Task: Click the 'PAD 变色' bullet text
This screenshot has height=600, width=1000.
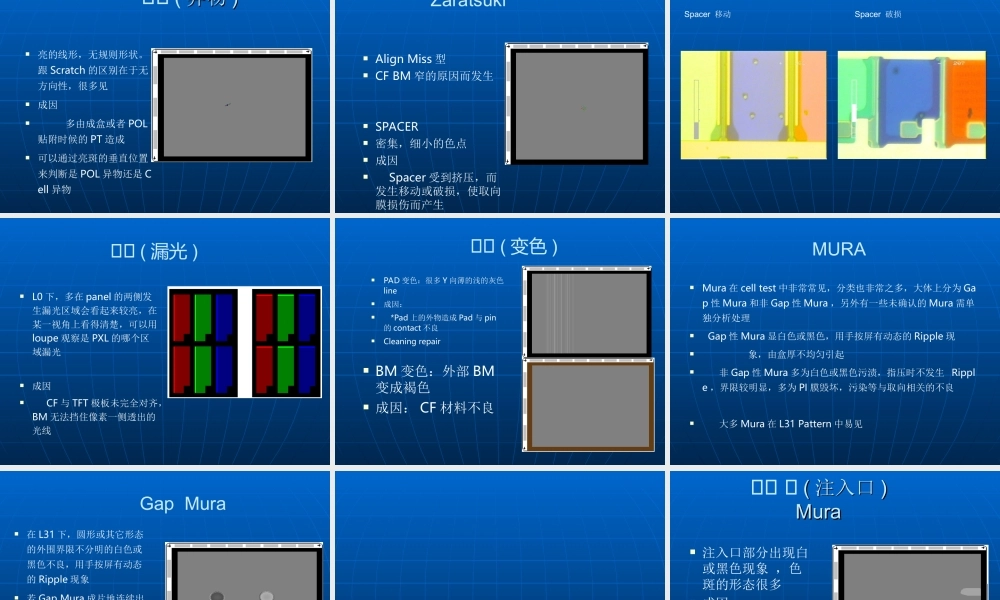Action: click(x=443, y=285)
